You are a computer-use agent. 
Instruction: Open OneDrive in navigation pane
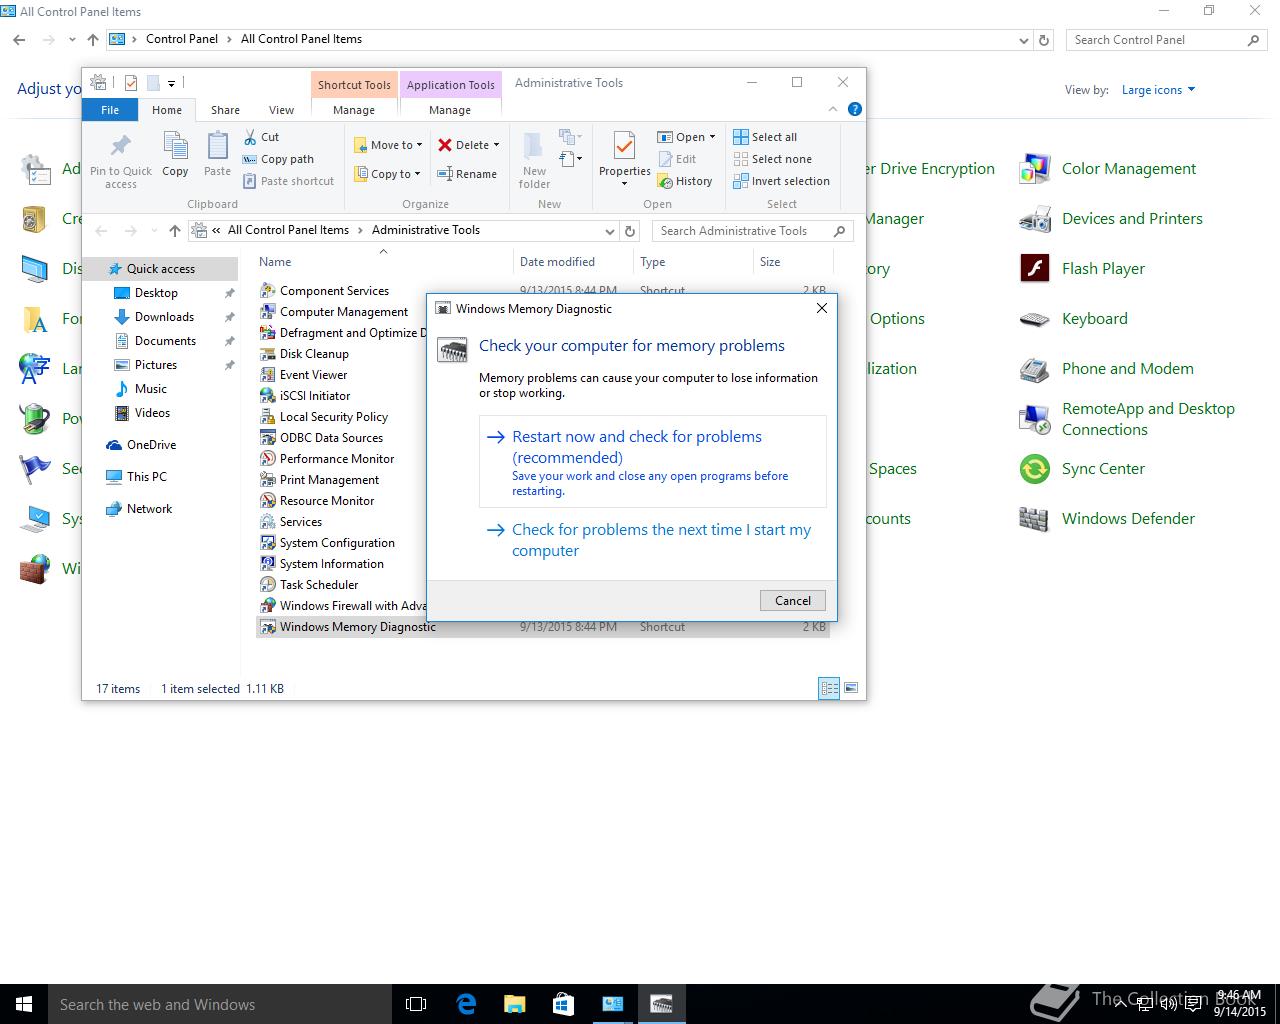pyautogui.click(x=151, y=445)
